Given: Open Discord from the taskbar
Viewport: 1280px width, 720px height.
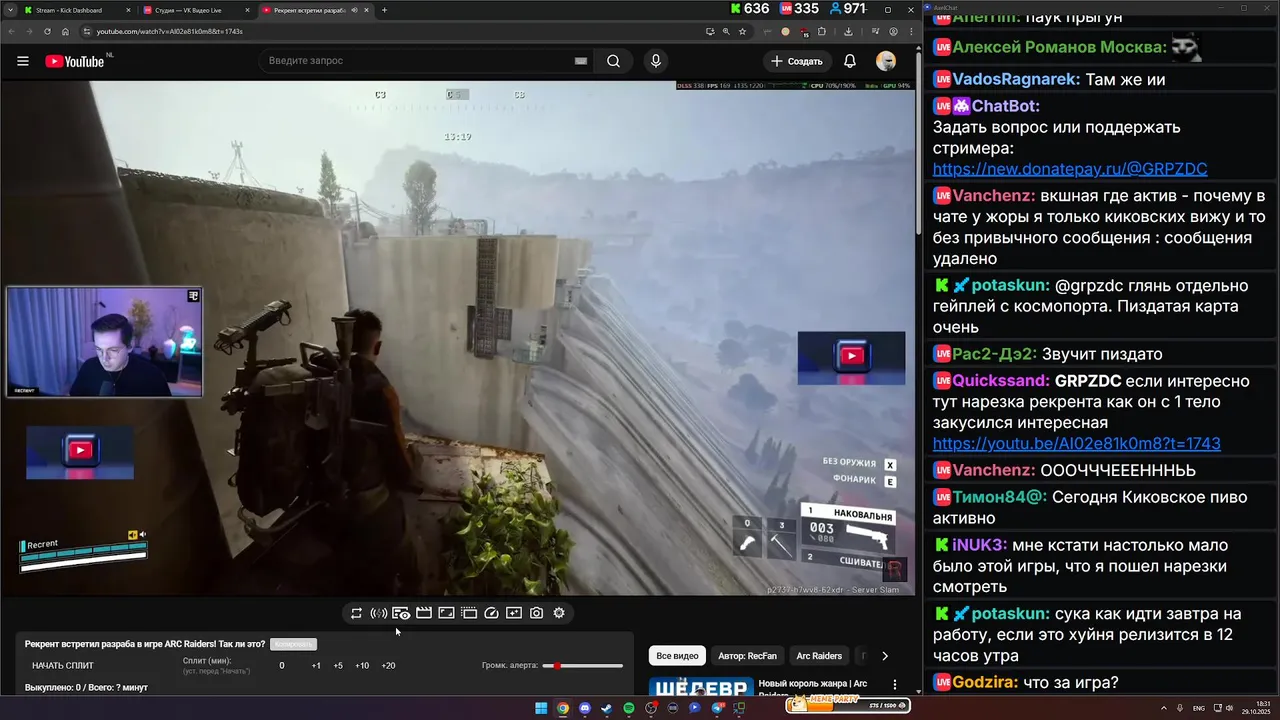Looking at the screenshot, I should click(585, 708).
